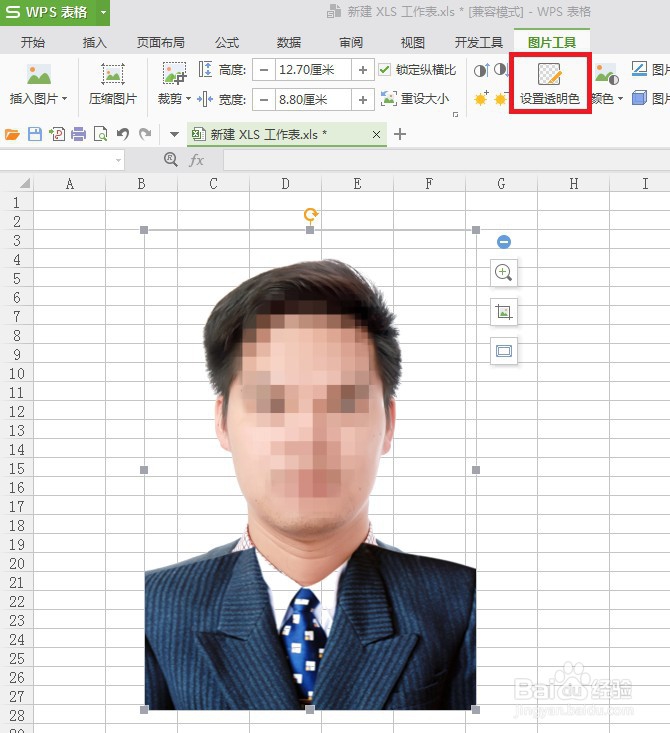Decrease the width with the minus button

[264, 100]
